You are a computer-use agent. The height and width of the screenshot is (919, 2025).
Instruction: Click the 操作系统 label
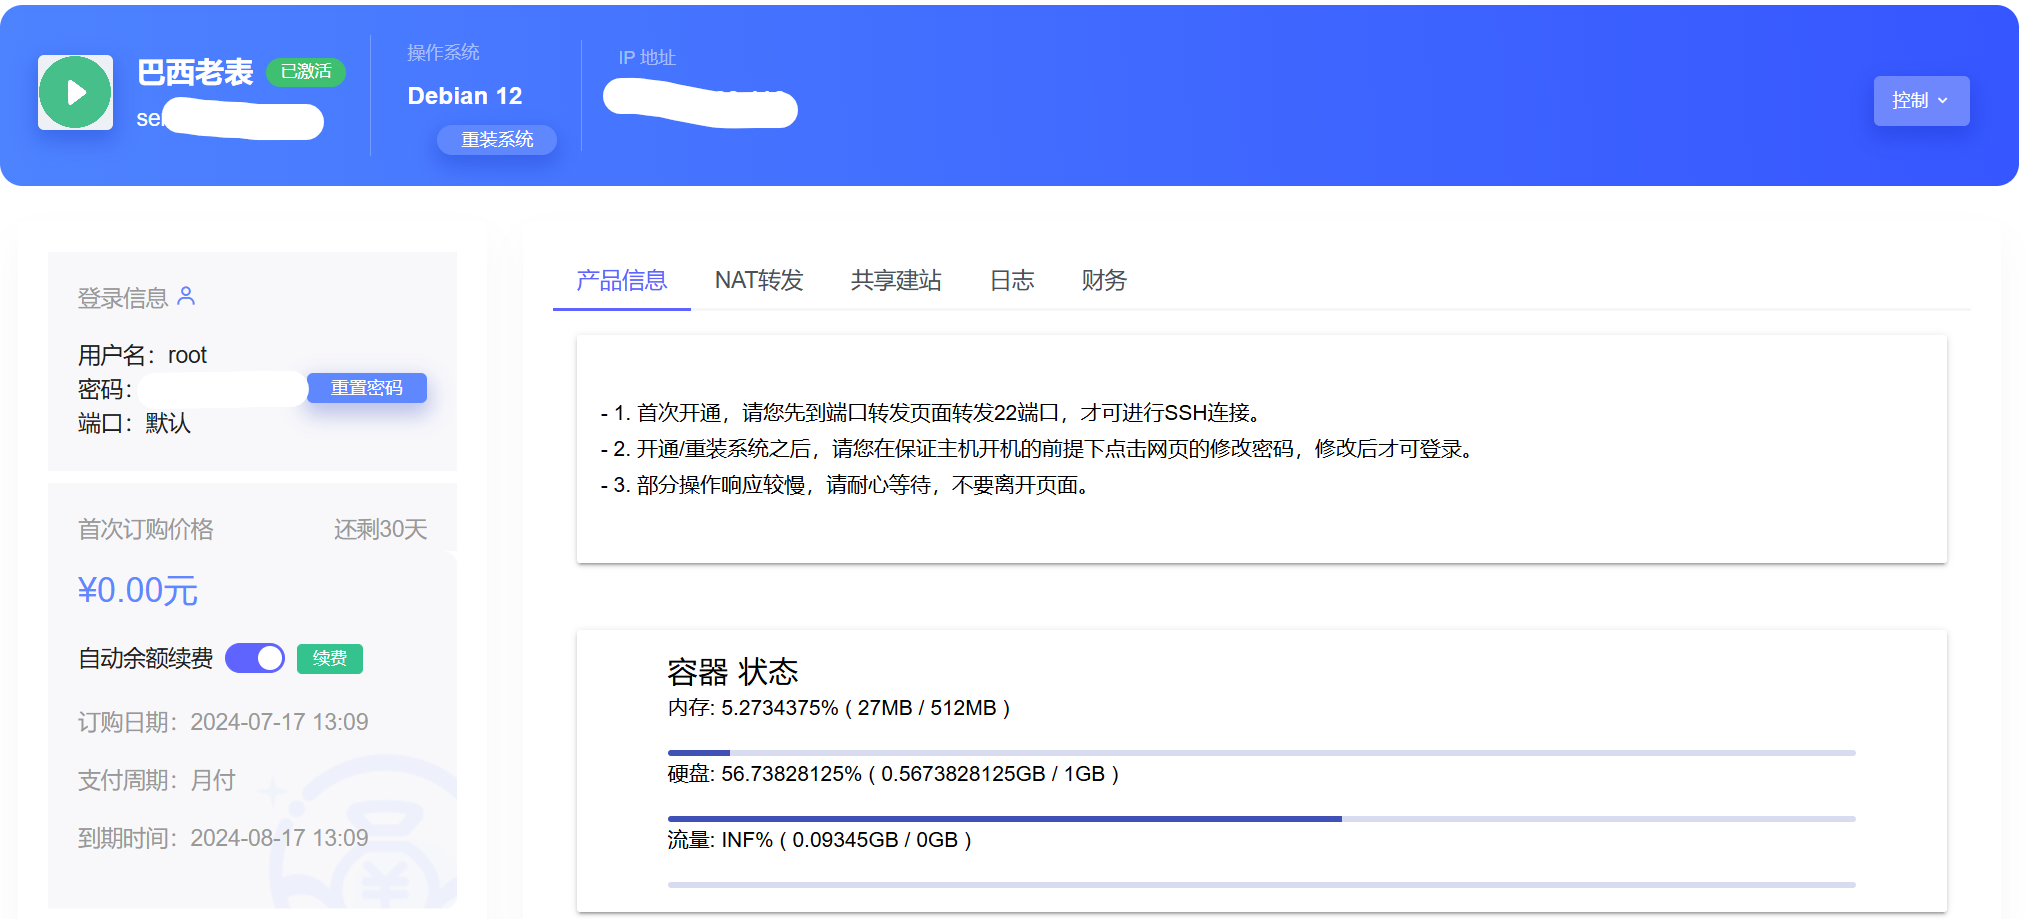(443, 52)
